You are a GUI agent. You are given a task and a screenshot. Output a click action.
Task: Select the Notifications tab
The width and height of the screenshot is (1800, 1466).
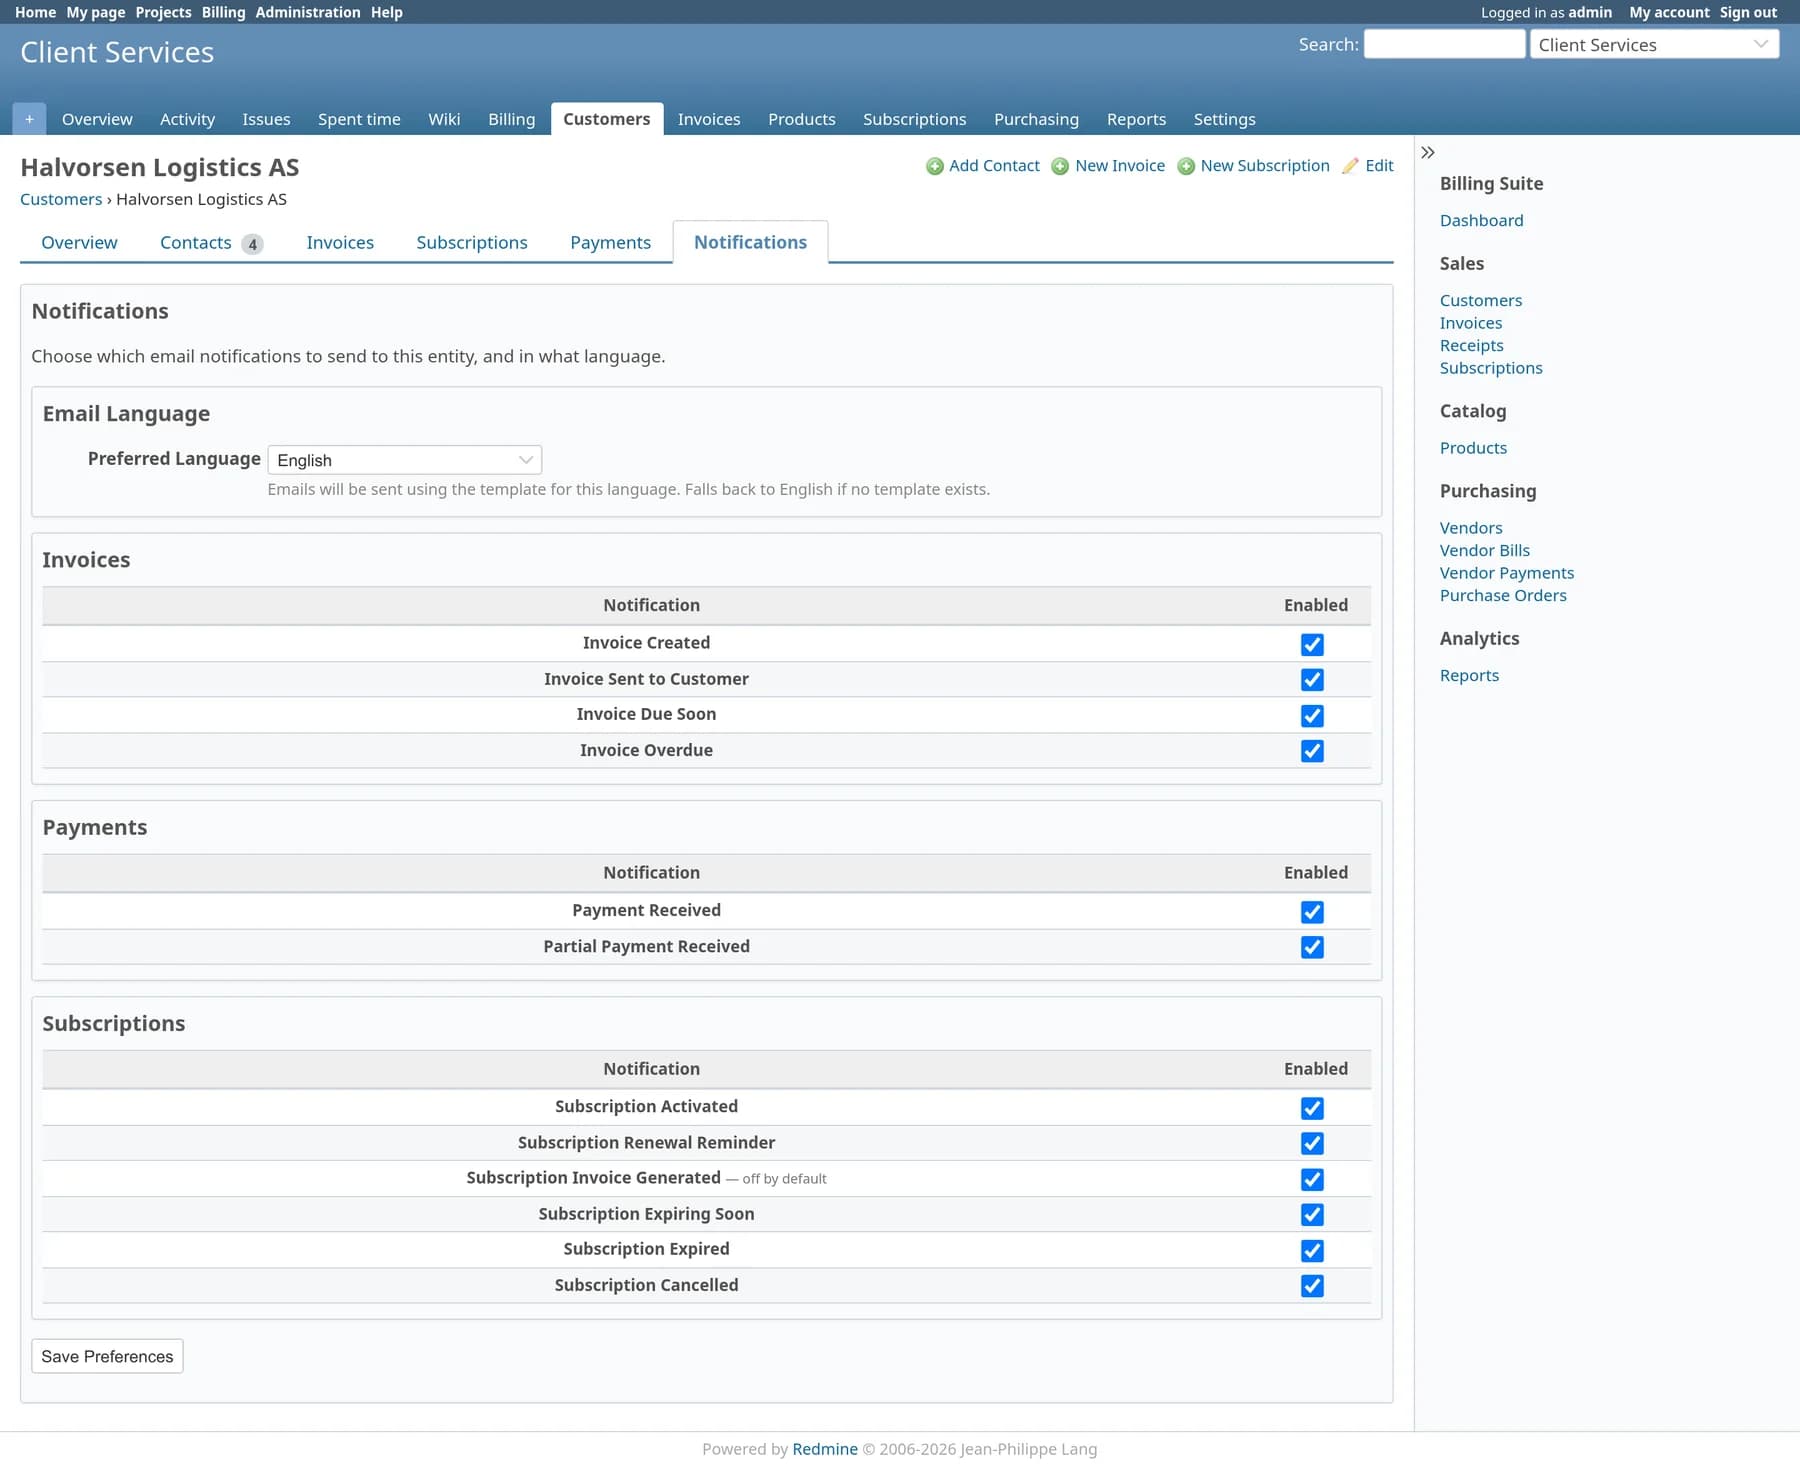click(750, 243)
